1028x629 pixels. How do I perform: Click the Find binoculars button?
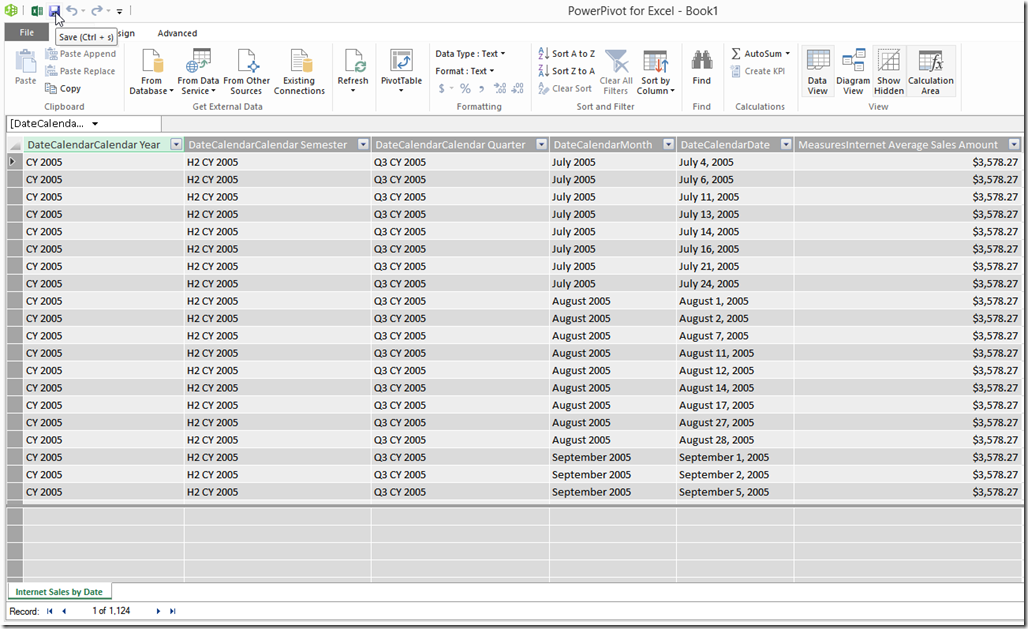702,68
